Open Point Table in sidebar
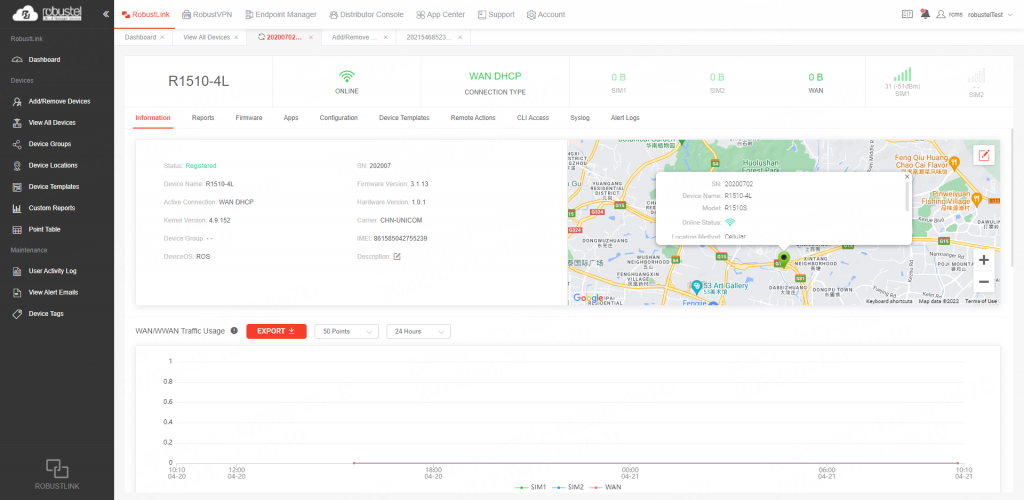This screenshot has width=1024, height=500. tap(44, 229)
